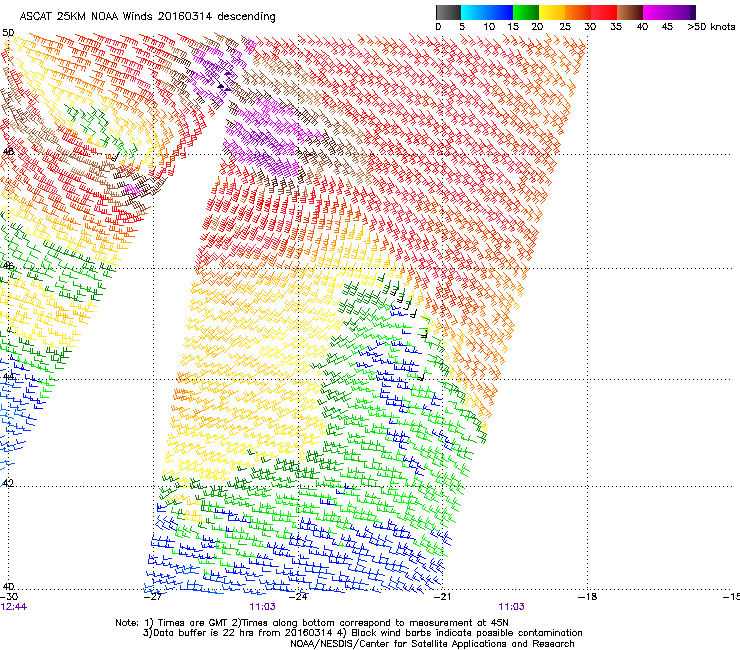Click the '-21' longitude axis label
Viewport: 740px width, 650px height.
click(x=442, y=597)
